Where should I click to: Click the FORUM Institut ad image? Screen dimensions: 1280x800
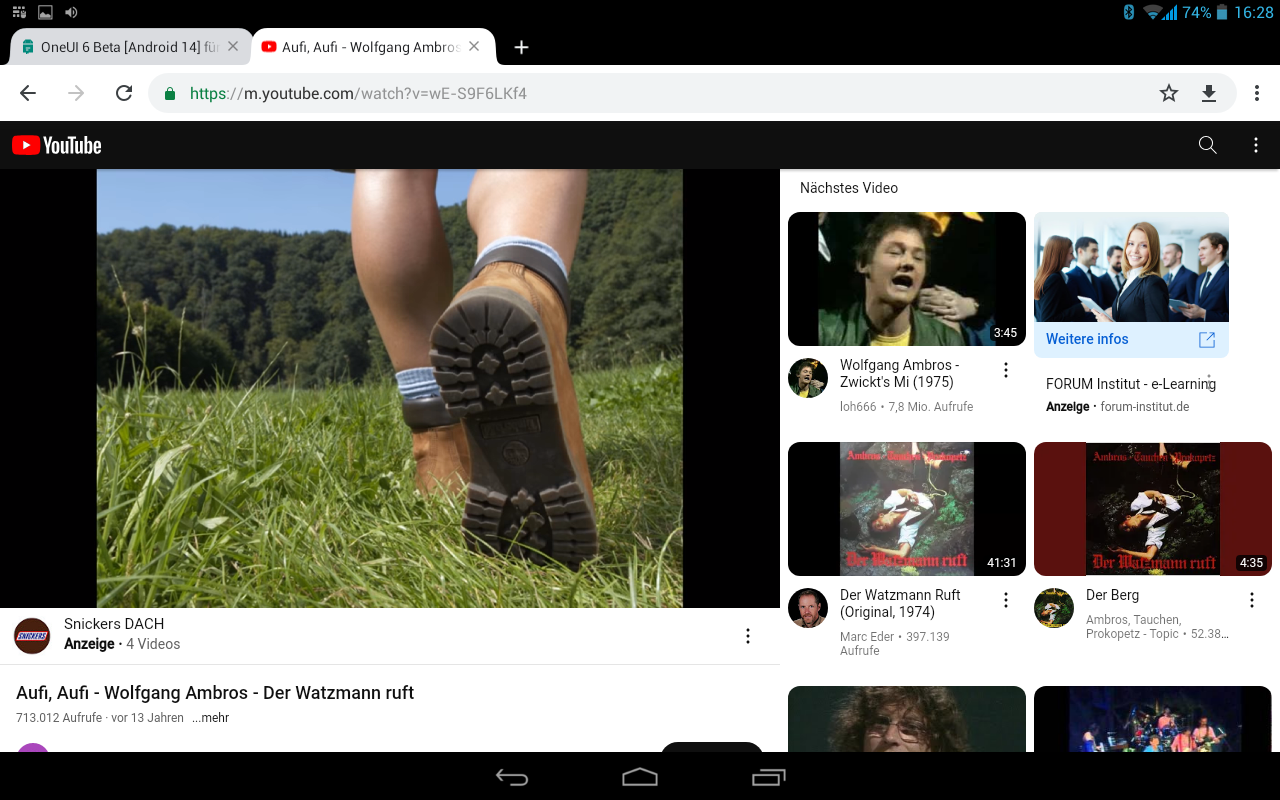[1131, 267]
